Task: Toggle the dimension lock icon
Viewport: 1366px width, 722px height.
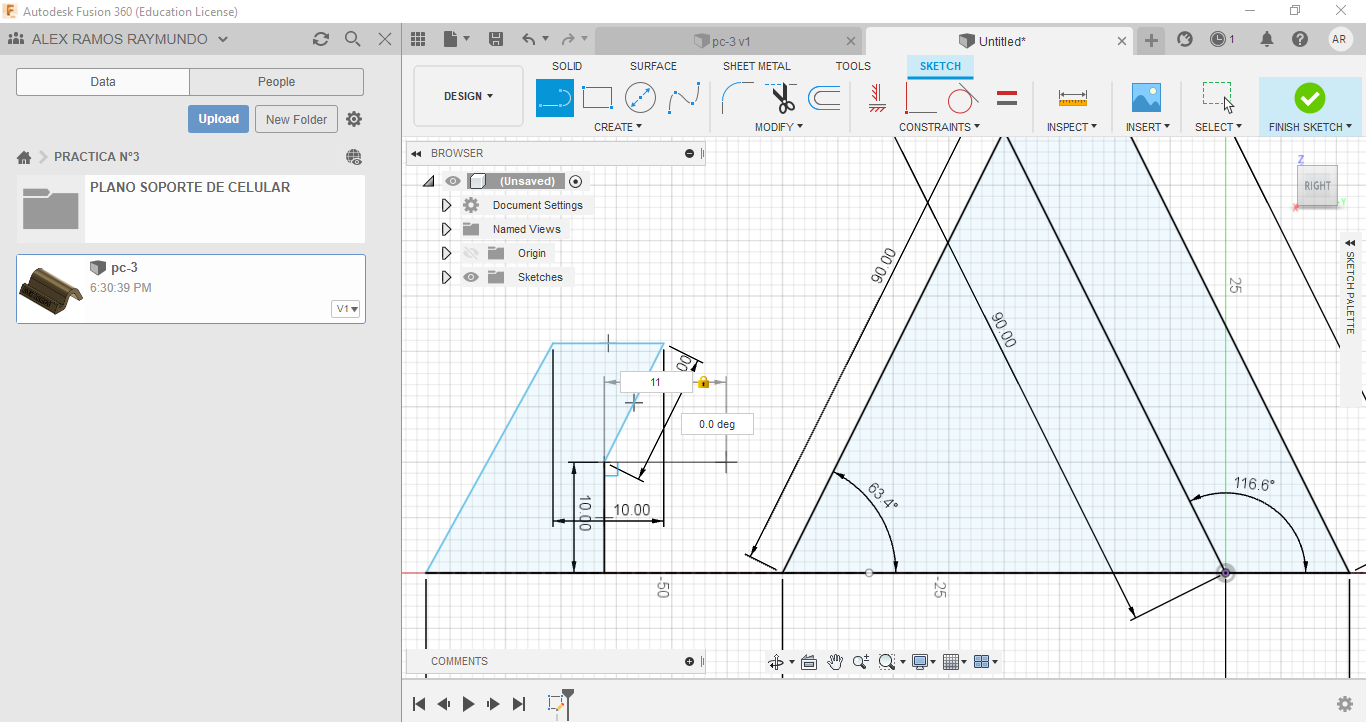Action: [703, 382]
